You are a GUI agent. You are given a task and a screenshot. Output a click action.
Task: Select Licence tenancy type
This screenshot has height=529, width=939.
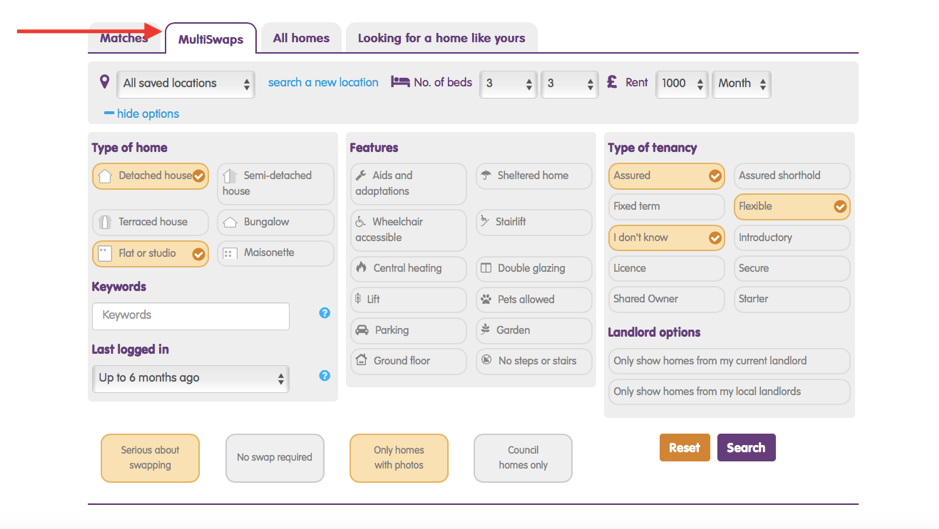pos(666,268)
